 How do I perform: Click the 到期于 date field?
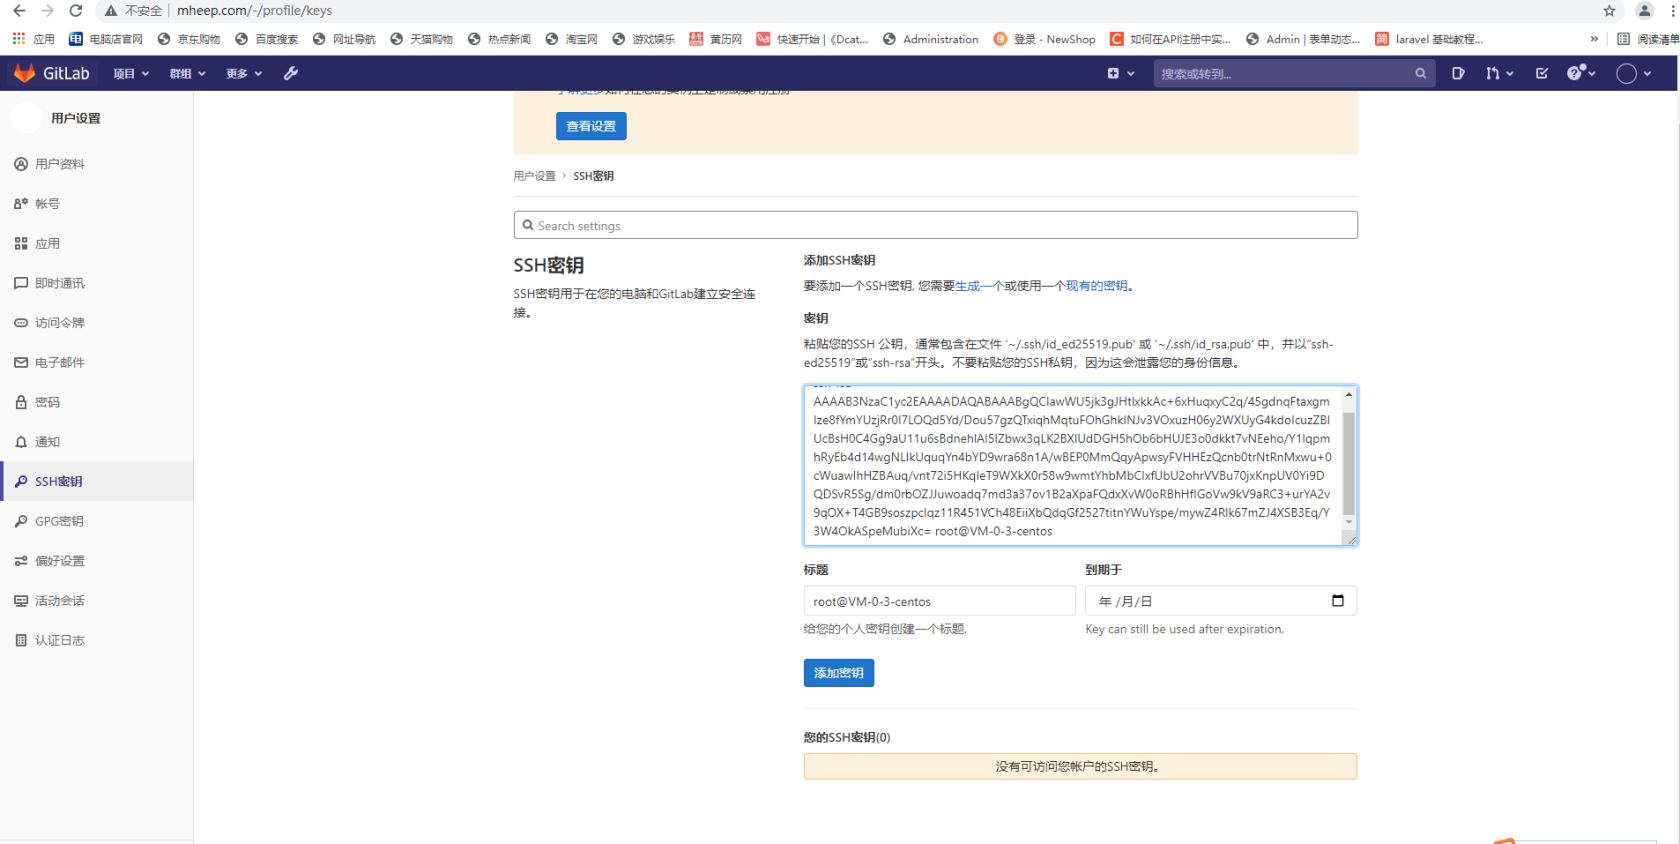point(1221,601)
